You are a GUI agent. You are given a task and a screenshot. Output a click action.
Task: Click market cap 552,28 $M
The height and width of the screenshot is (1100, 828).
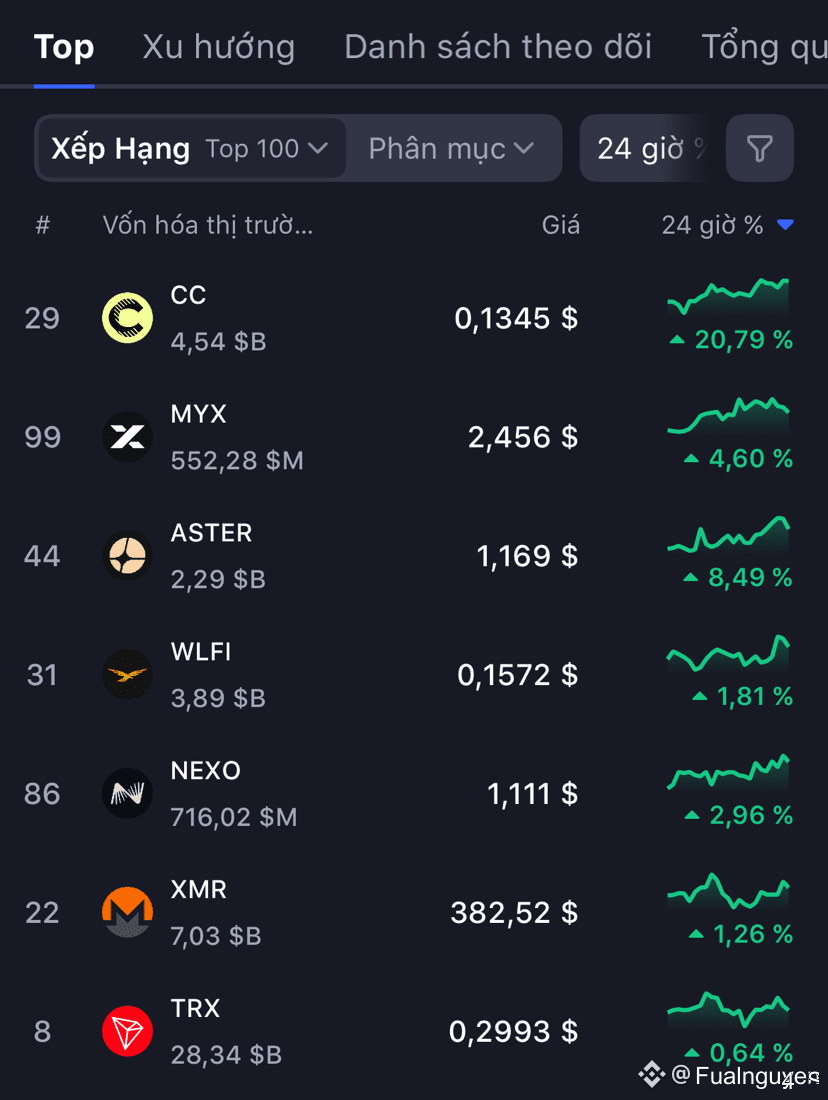(x=237, y=461)
